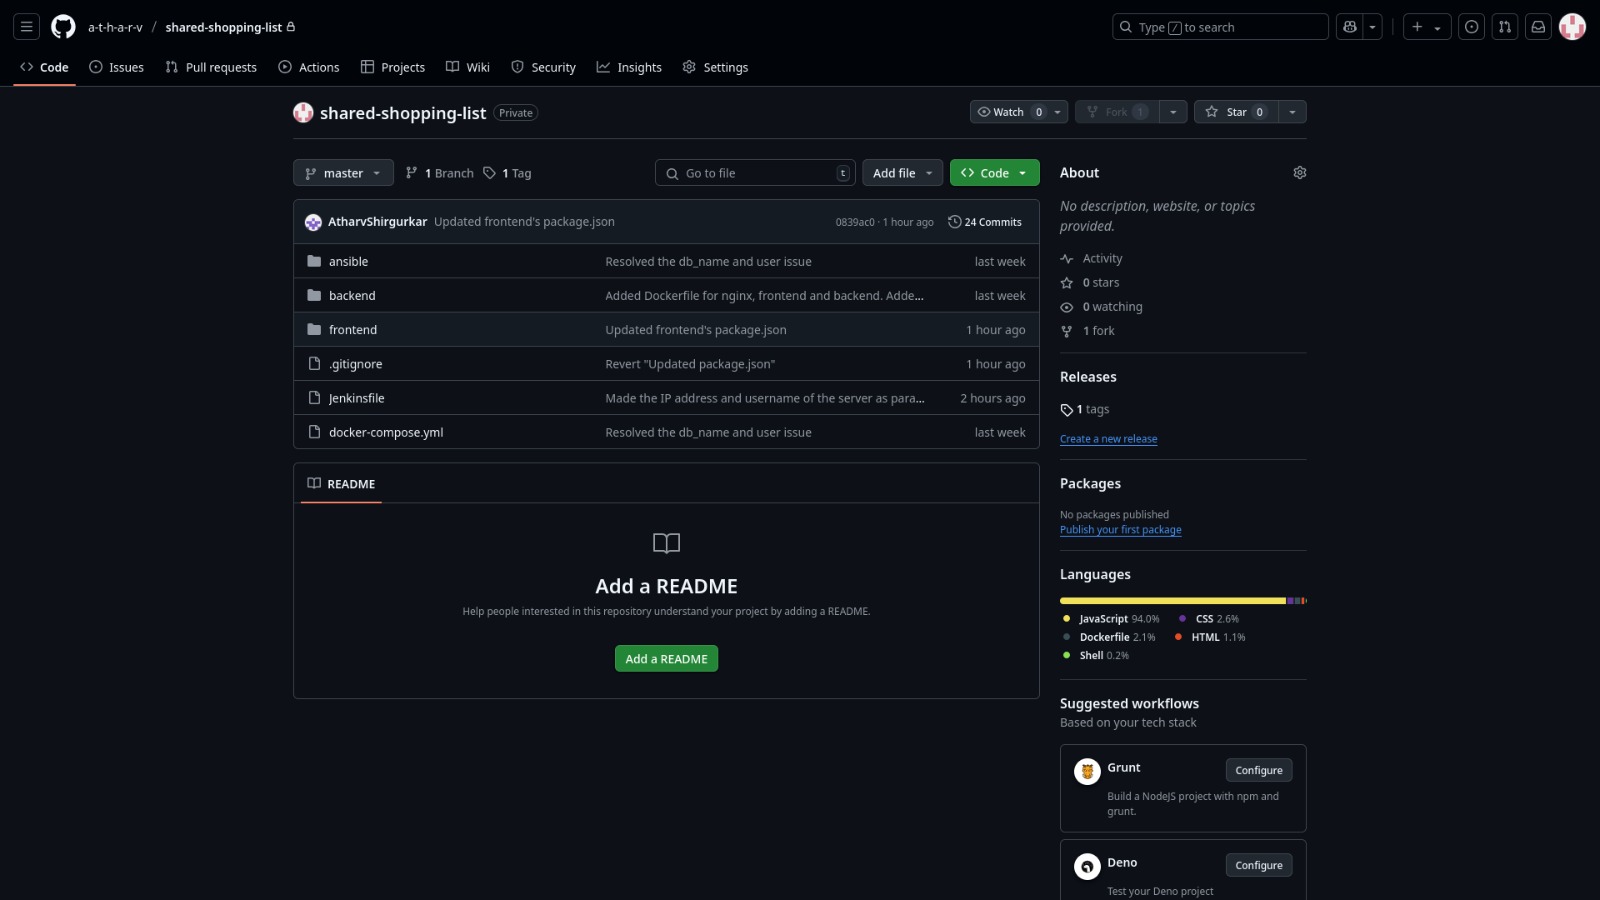Screen dimensions: 1600x900
Task: Focus the Type / to search field
Action: point(1220,27)
